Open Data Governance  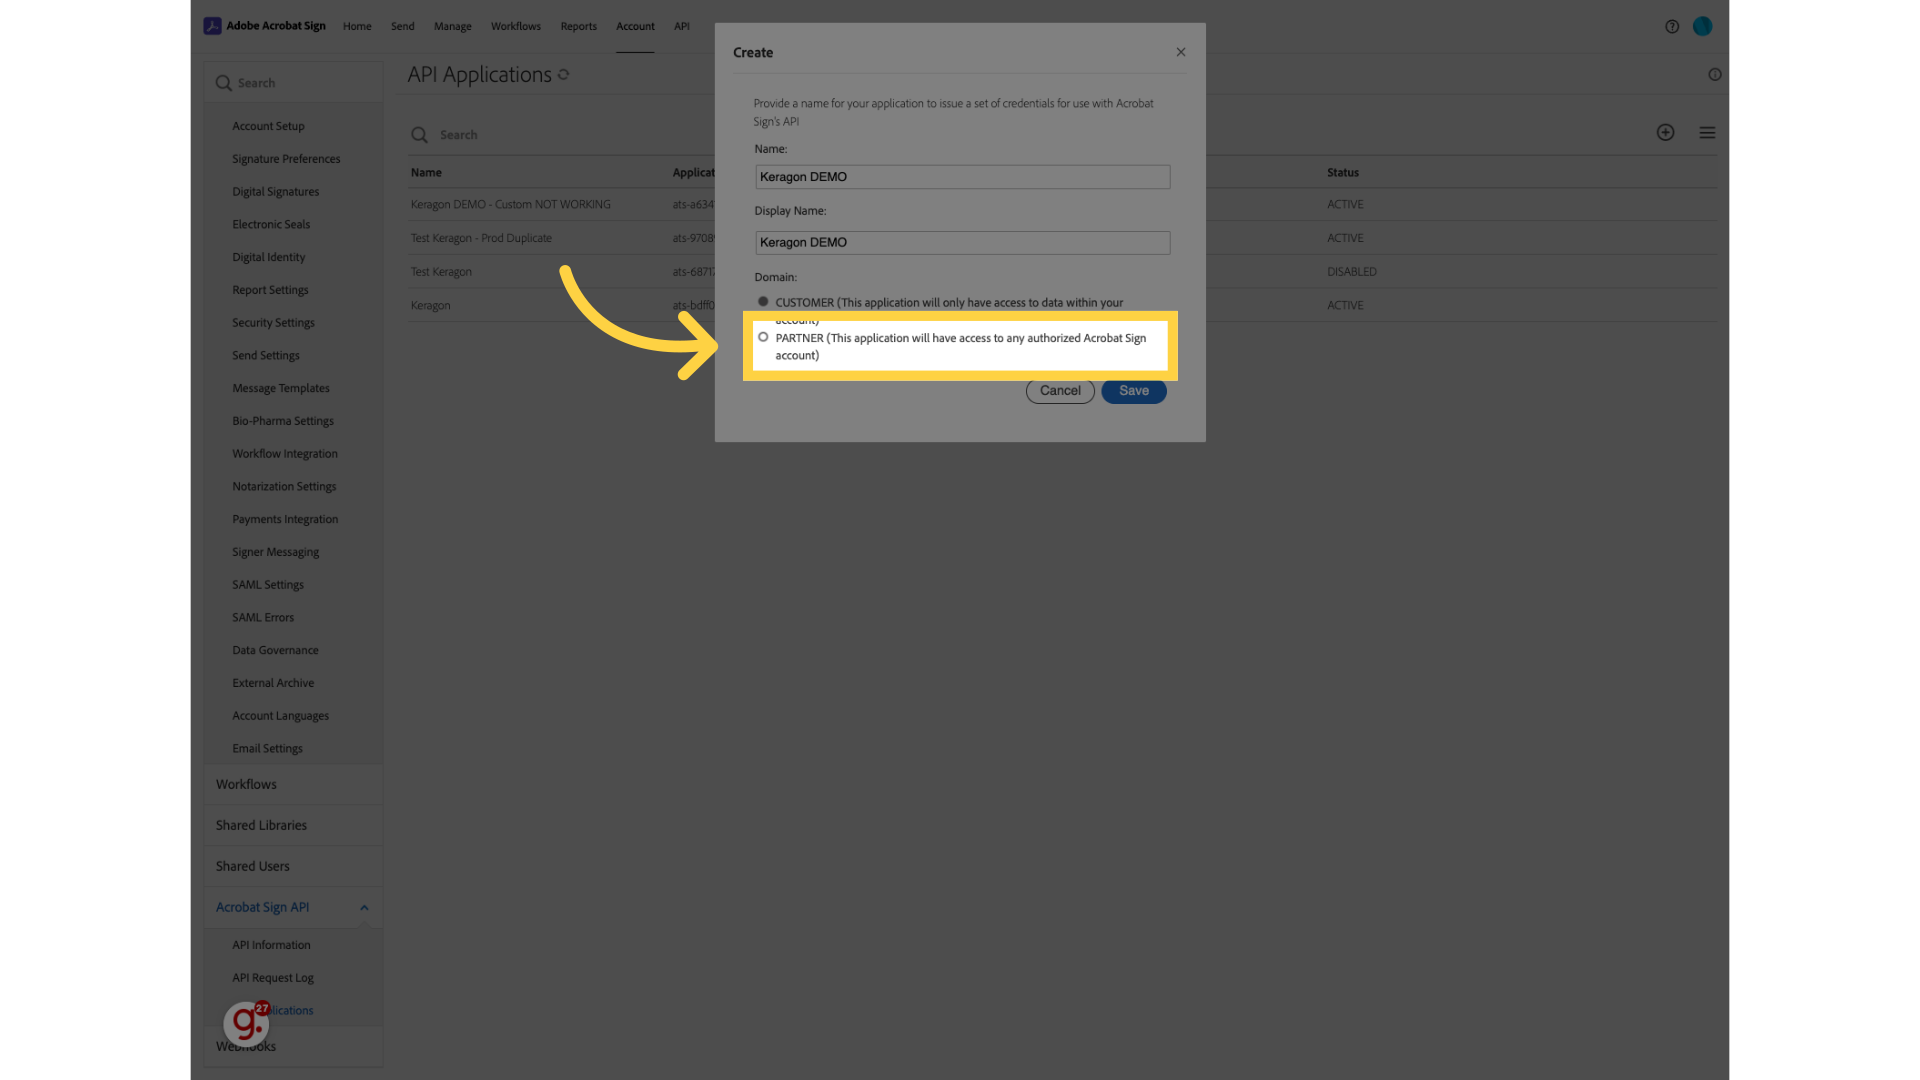(276, 650)
